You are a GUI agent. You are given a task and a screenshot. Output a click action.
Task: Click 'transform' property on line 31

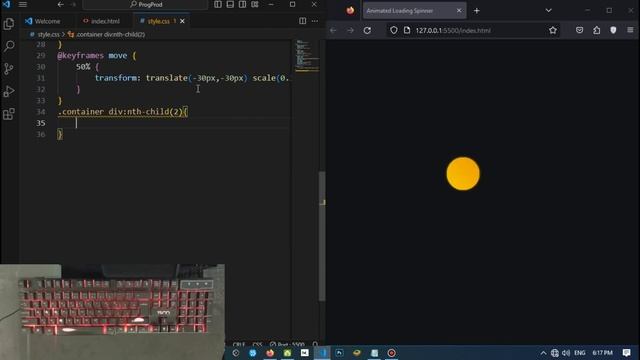pyautogui.click(x=116, y=78)
